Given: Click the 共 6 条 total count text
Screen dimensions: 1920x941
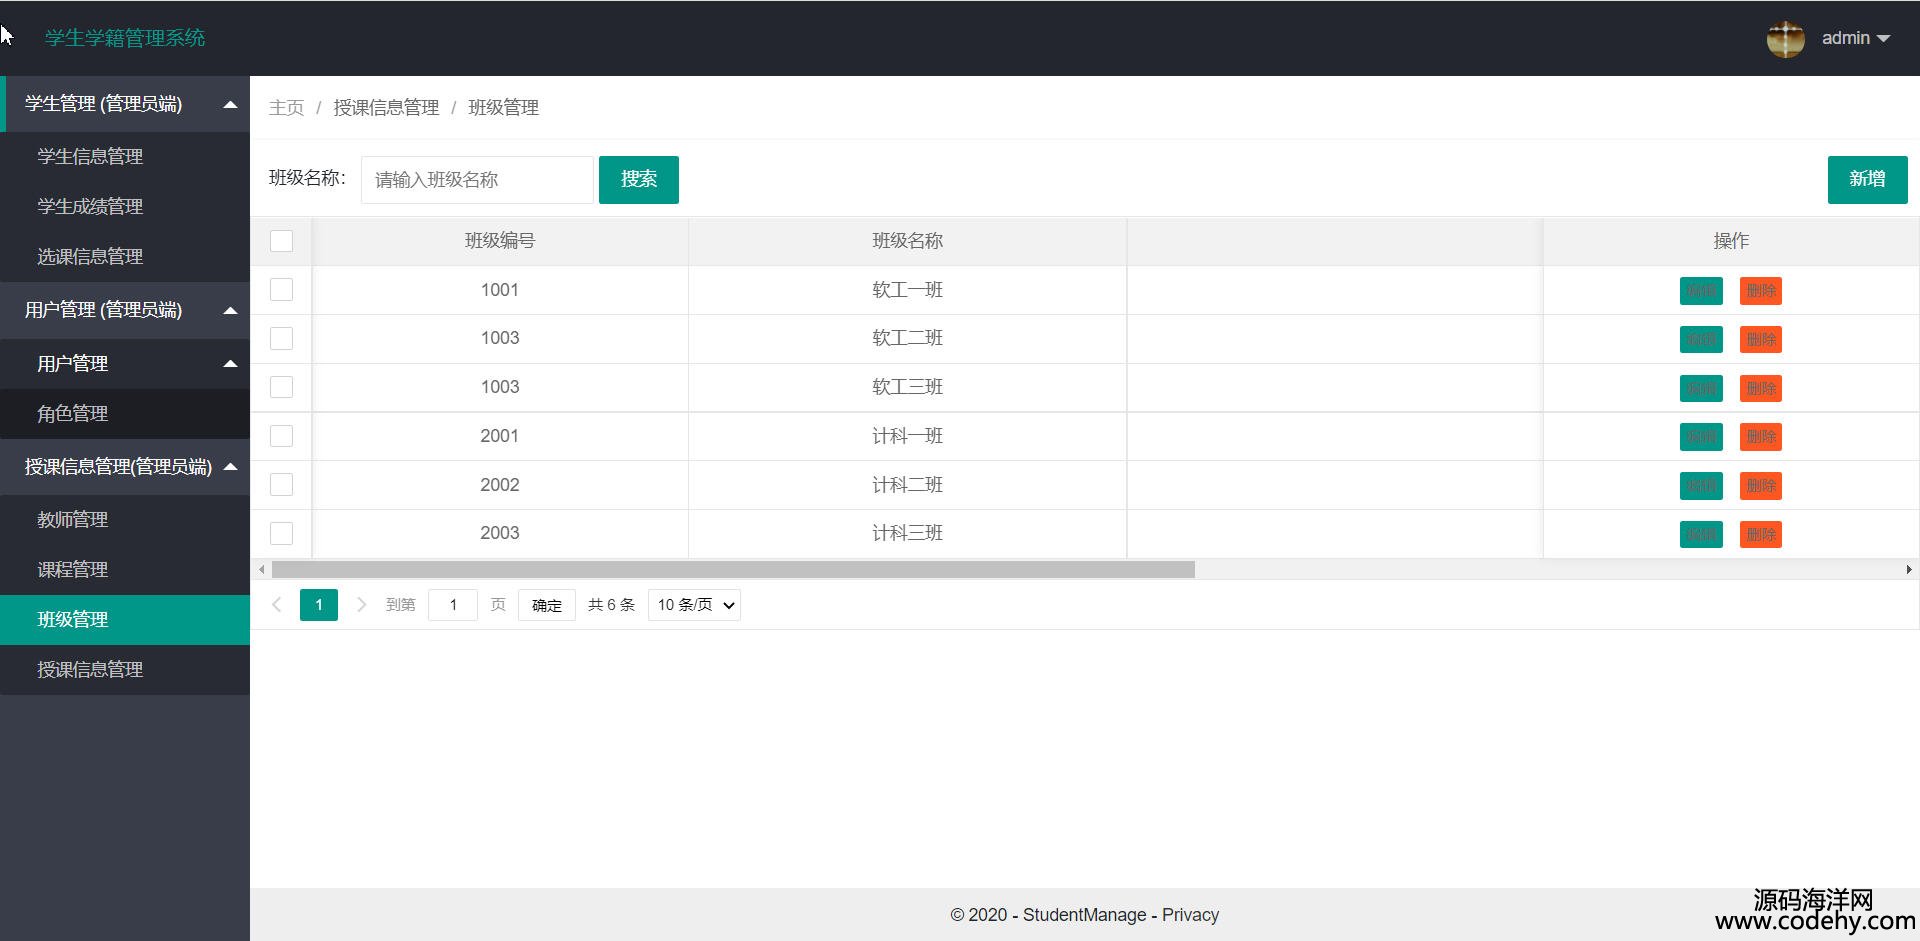Looking at the screenshot, I should click(611, 605).
